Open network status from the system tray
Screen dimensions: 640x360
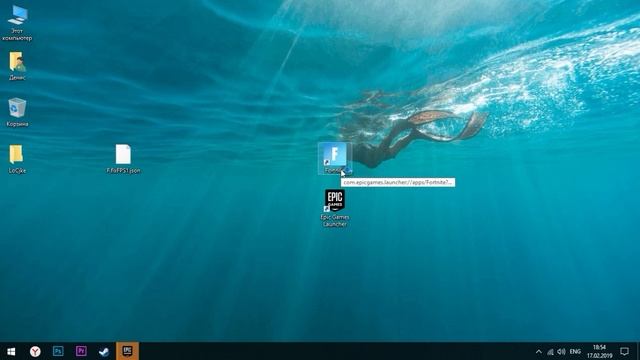550,351
